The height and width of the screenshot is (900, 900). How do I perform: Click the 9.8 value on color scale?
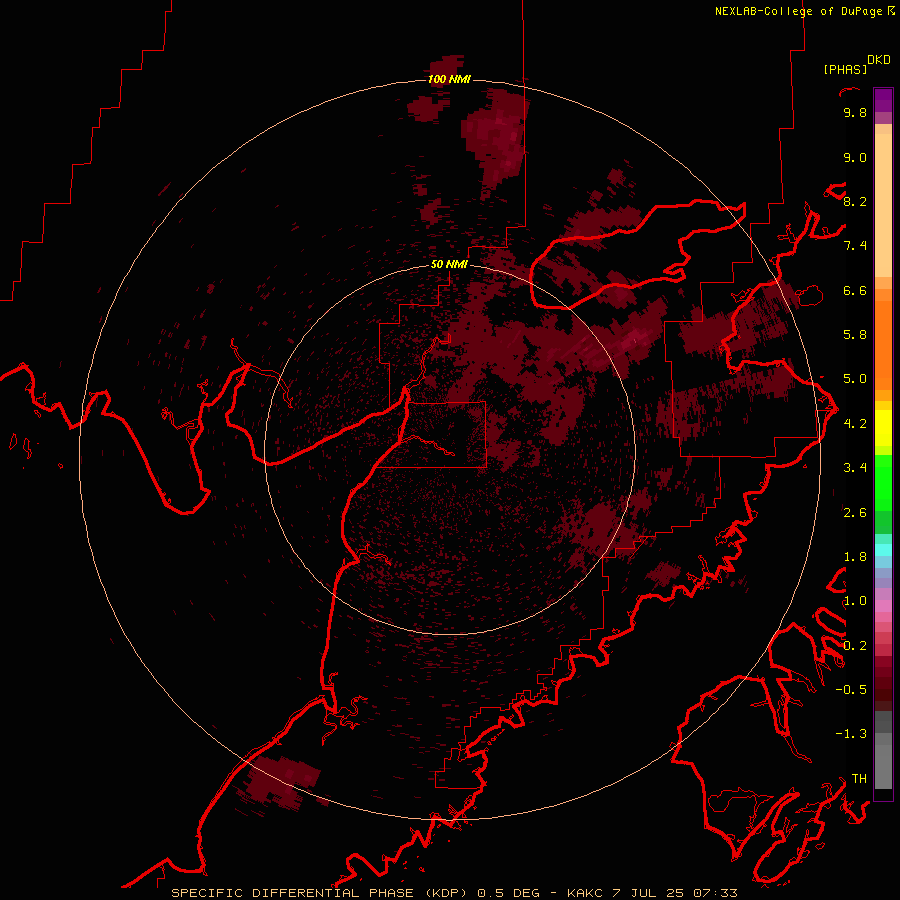pyautogui.click(x=855, y=113)
